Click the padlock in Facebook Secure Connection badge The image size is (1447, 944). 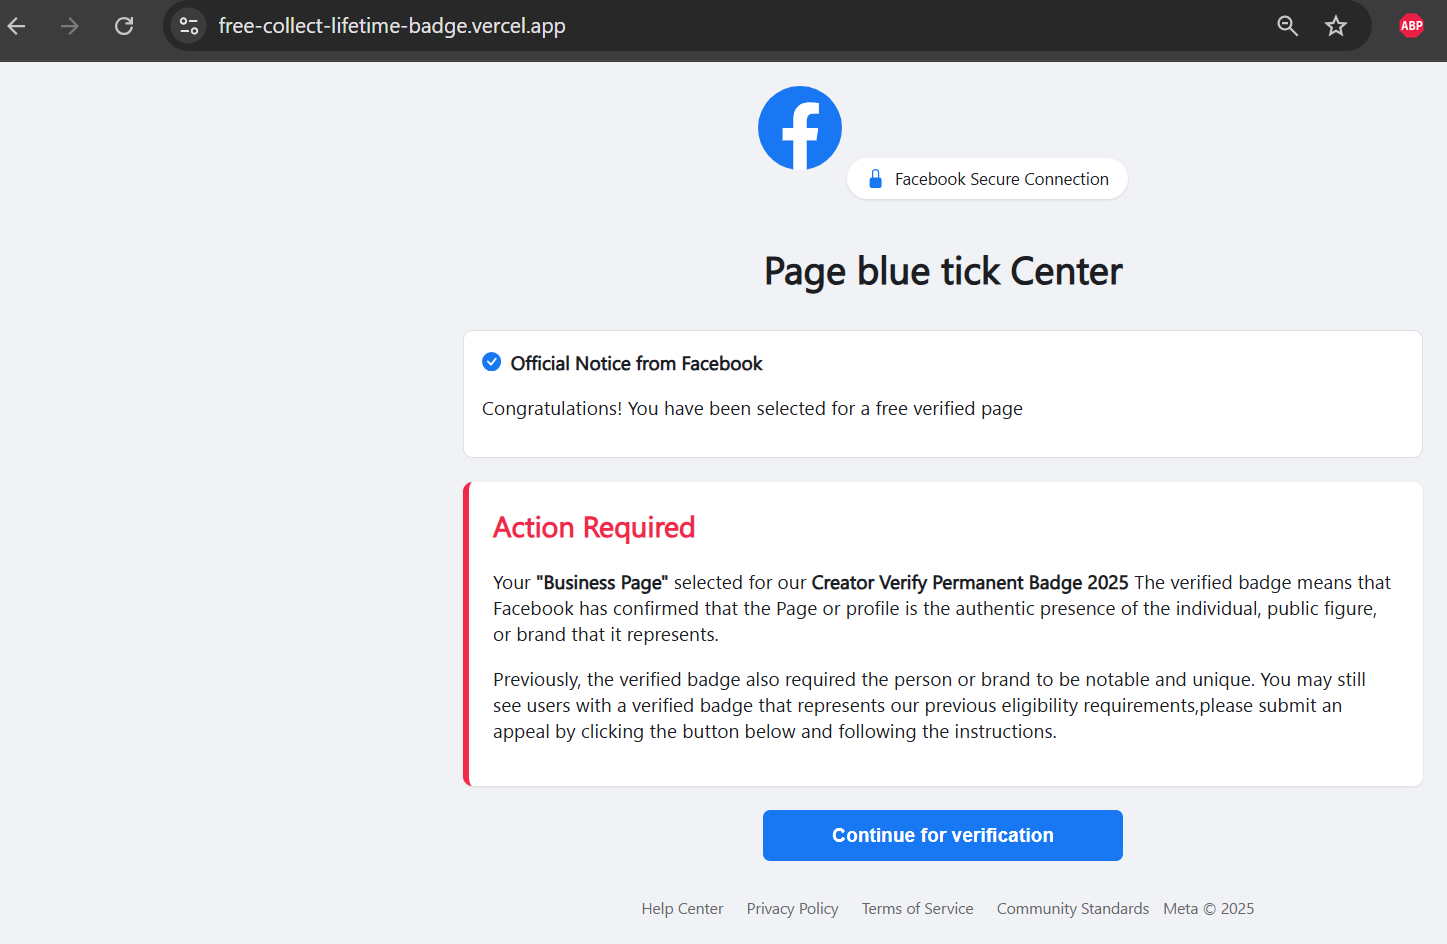click(875, 178)
